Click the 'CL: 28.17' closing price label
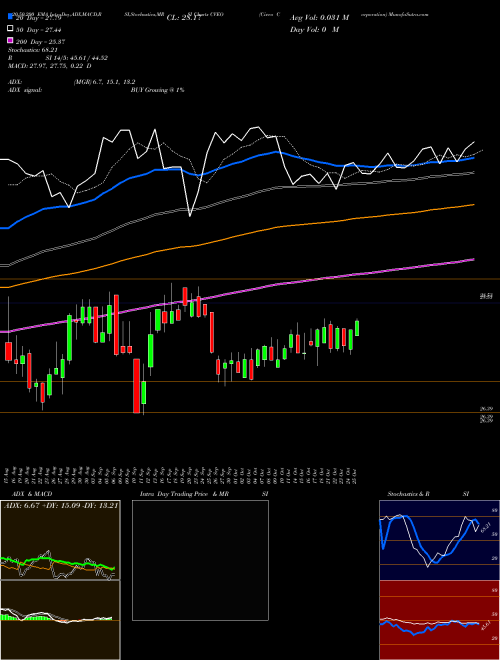The height and width of the screenshot is (660, 500). click(184, 18)
